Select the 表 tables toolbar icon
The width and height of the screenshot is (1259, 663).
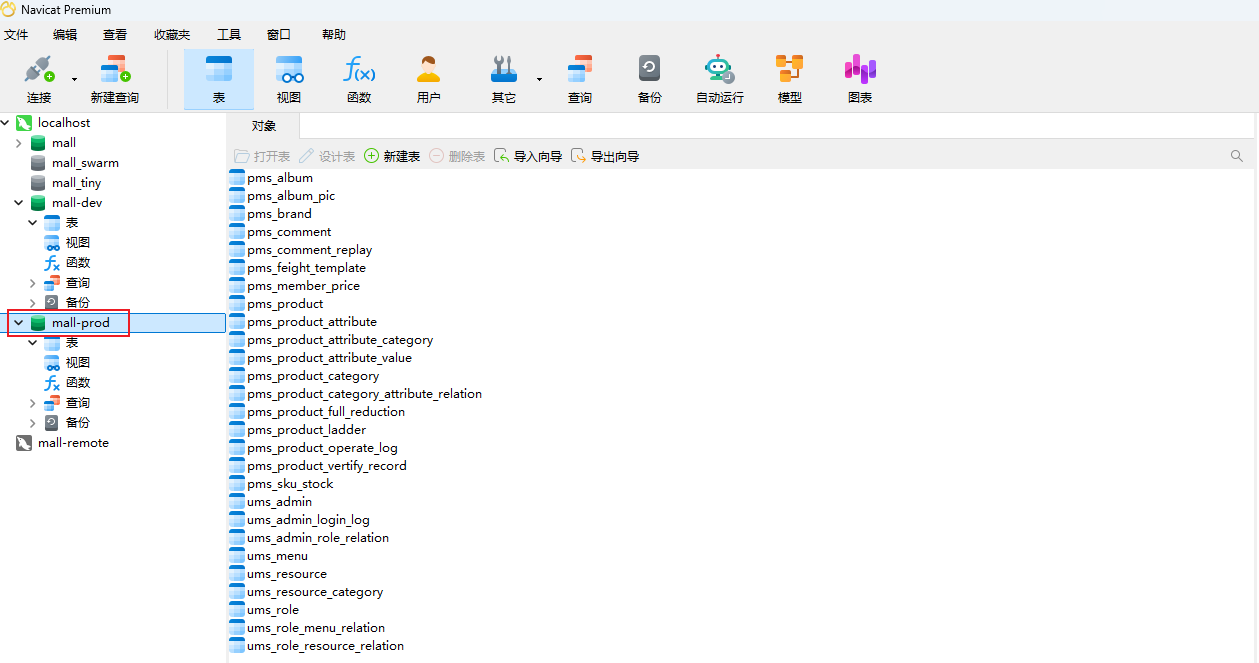(219, 79)
